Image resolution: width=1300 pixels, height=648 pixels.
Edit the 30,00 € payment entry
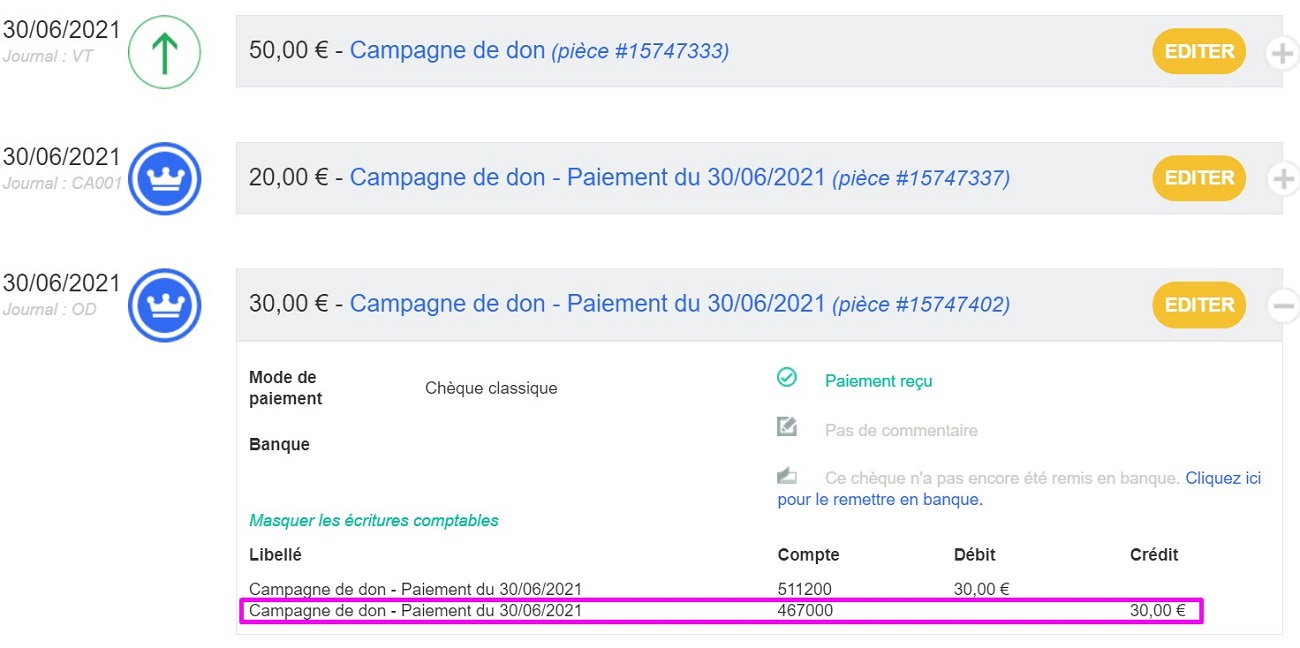1199,305
